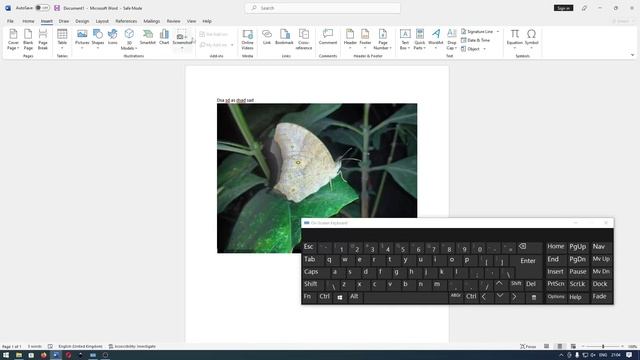Image resolution: width=640 pixels, height=360 pixels.
Task: Open the Mailings tab
Action: coord(151,21)
